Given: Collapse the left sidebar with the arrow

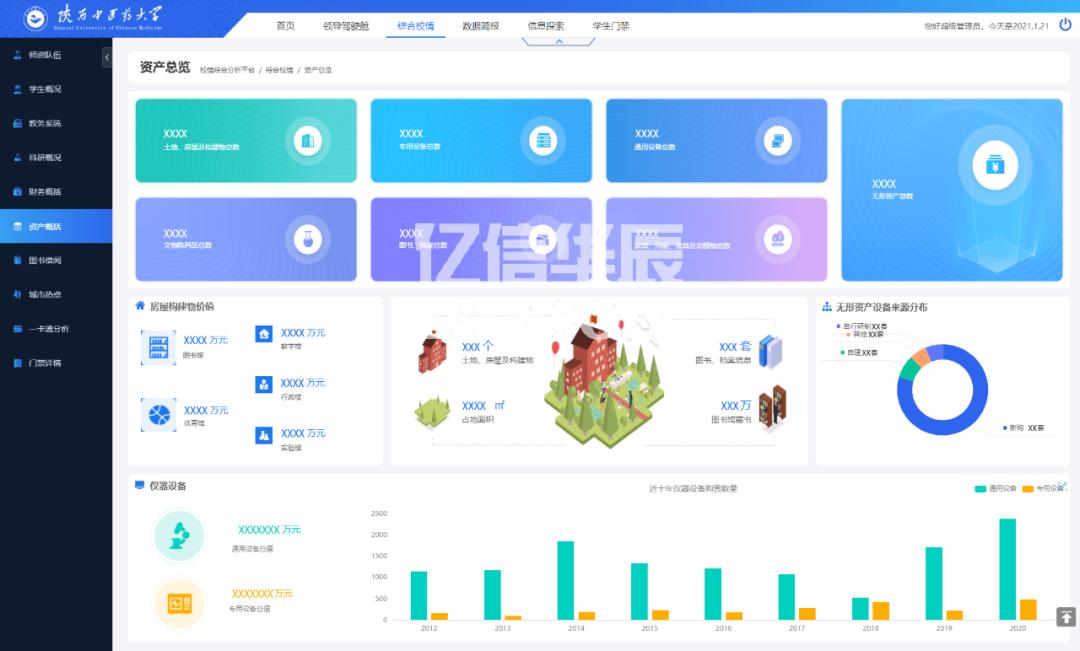Looking at the screenshot, I should 106,57.
